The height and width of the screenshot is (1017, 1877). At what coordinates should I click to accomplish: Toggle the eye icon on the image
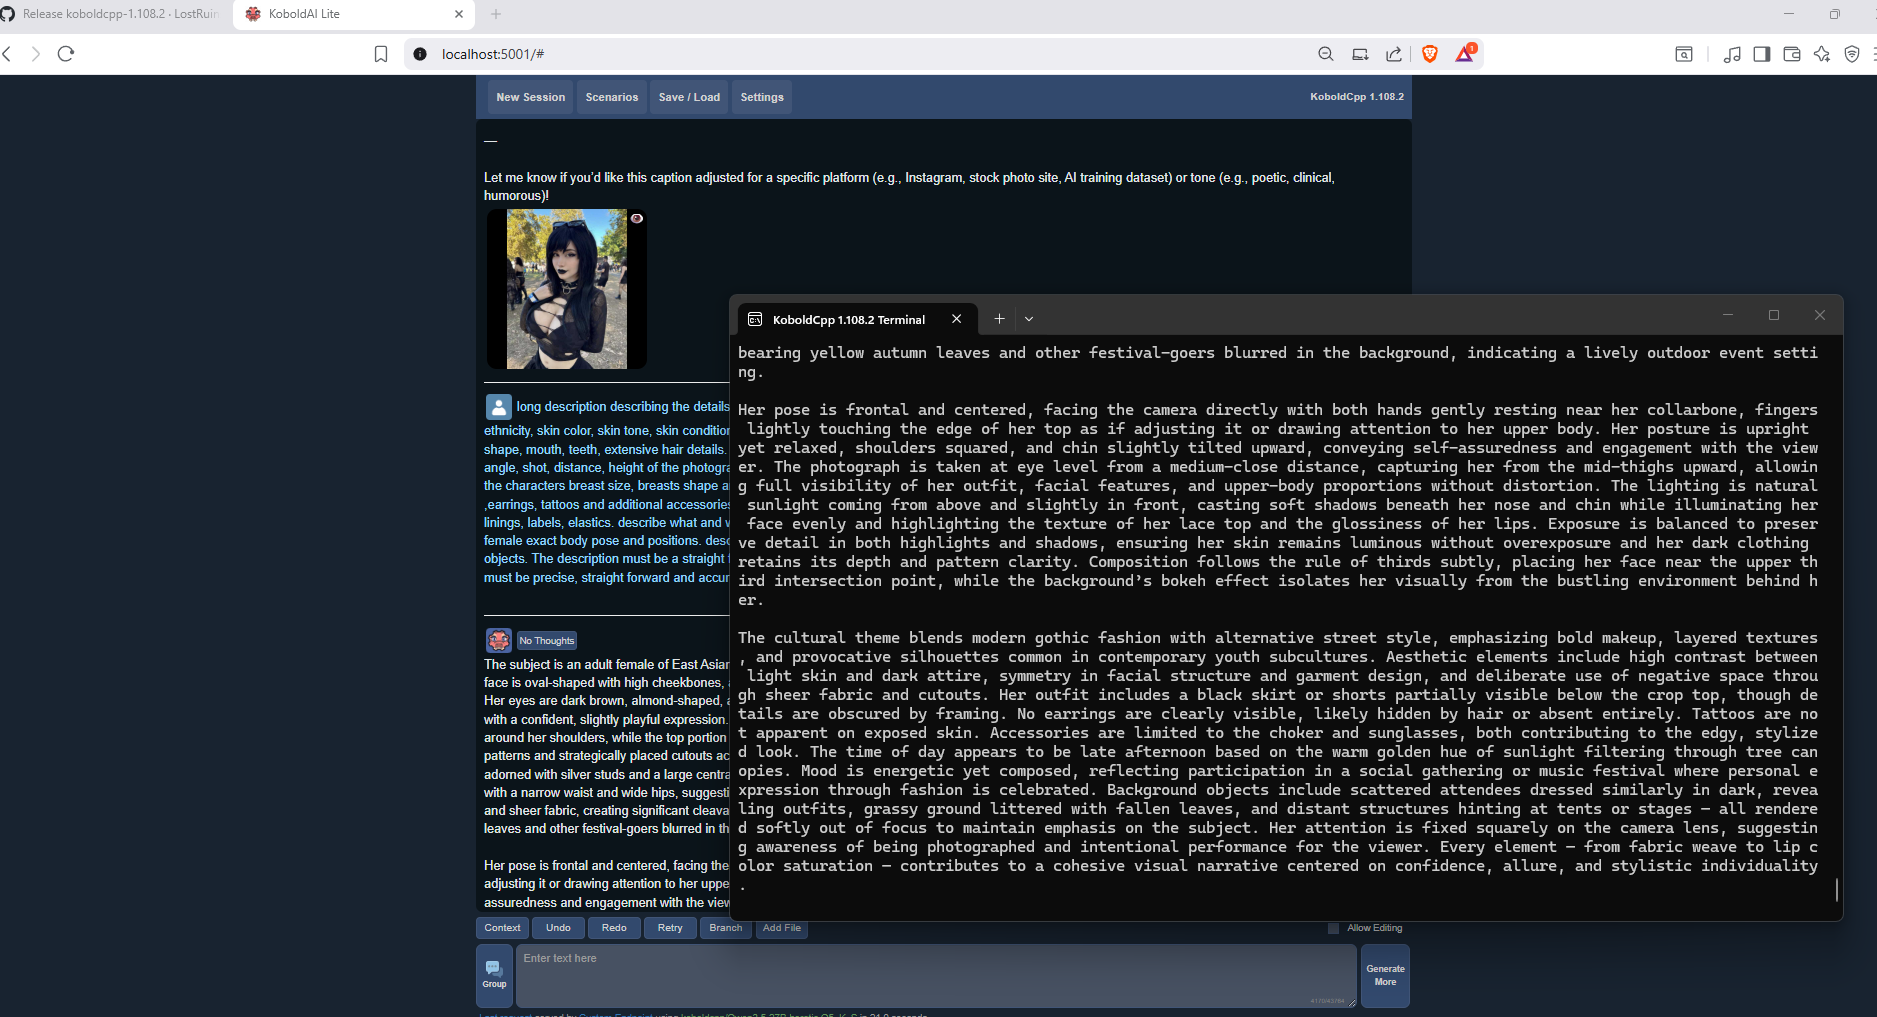637,218
